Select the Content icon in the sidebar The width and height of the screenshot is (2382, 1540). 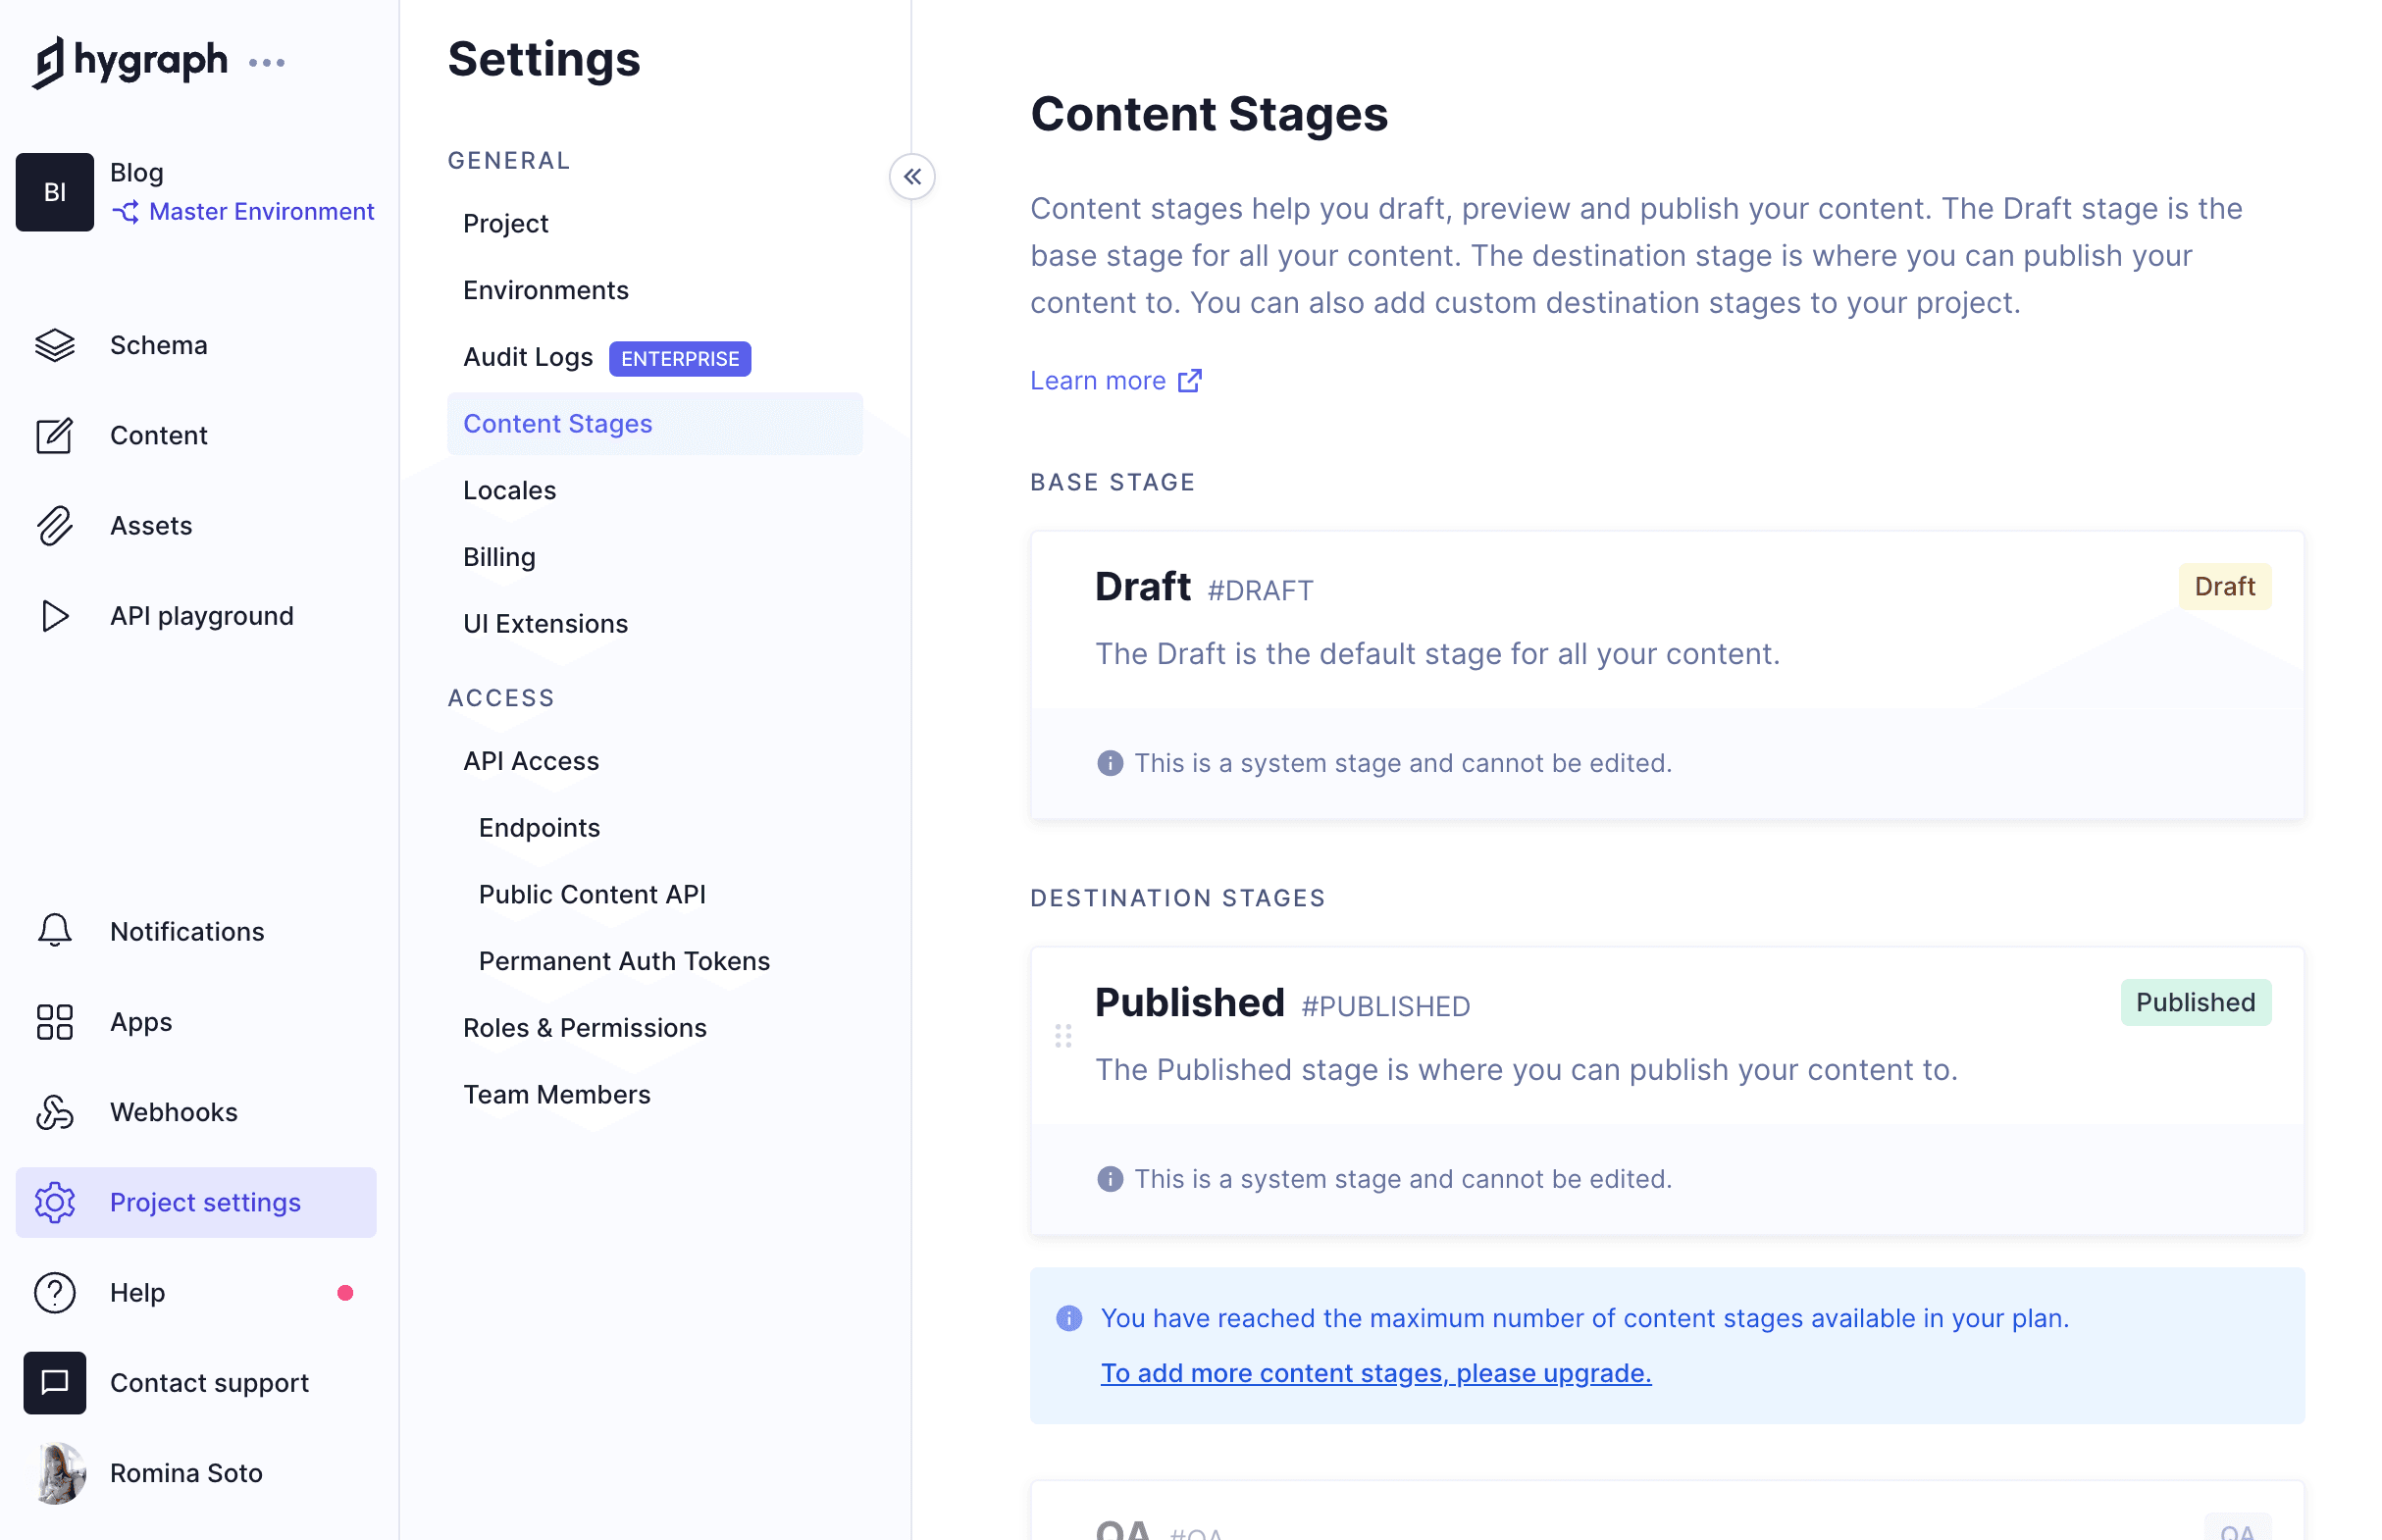pos(55,435)
